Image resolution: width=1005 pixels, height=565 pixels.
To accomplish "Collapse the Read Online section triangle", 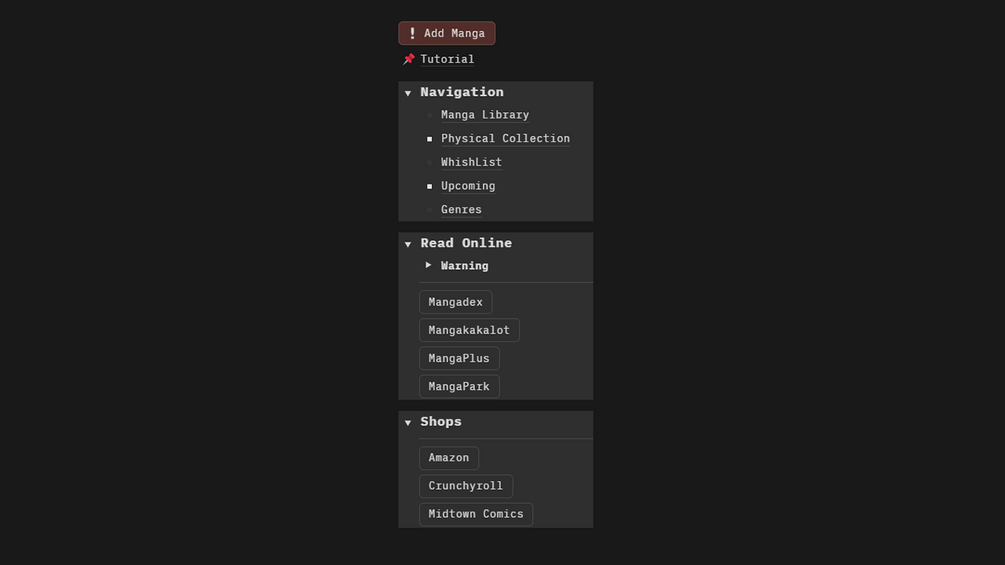I will click(x=408, y=244).
